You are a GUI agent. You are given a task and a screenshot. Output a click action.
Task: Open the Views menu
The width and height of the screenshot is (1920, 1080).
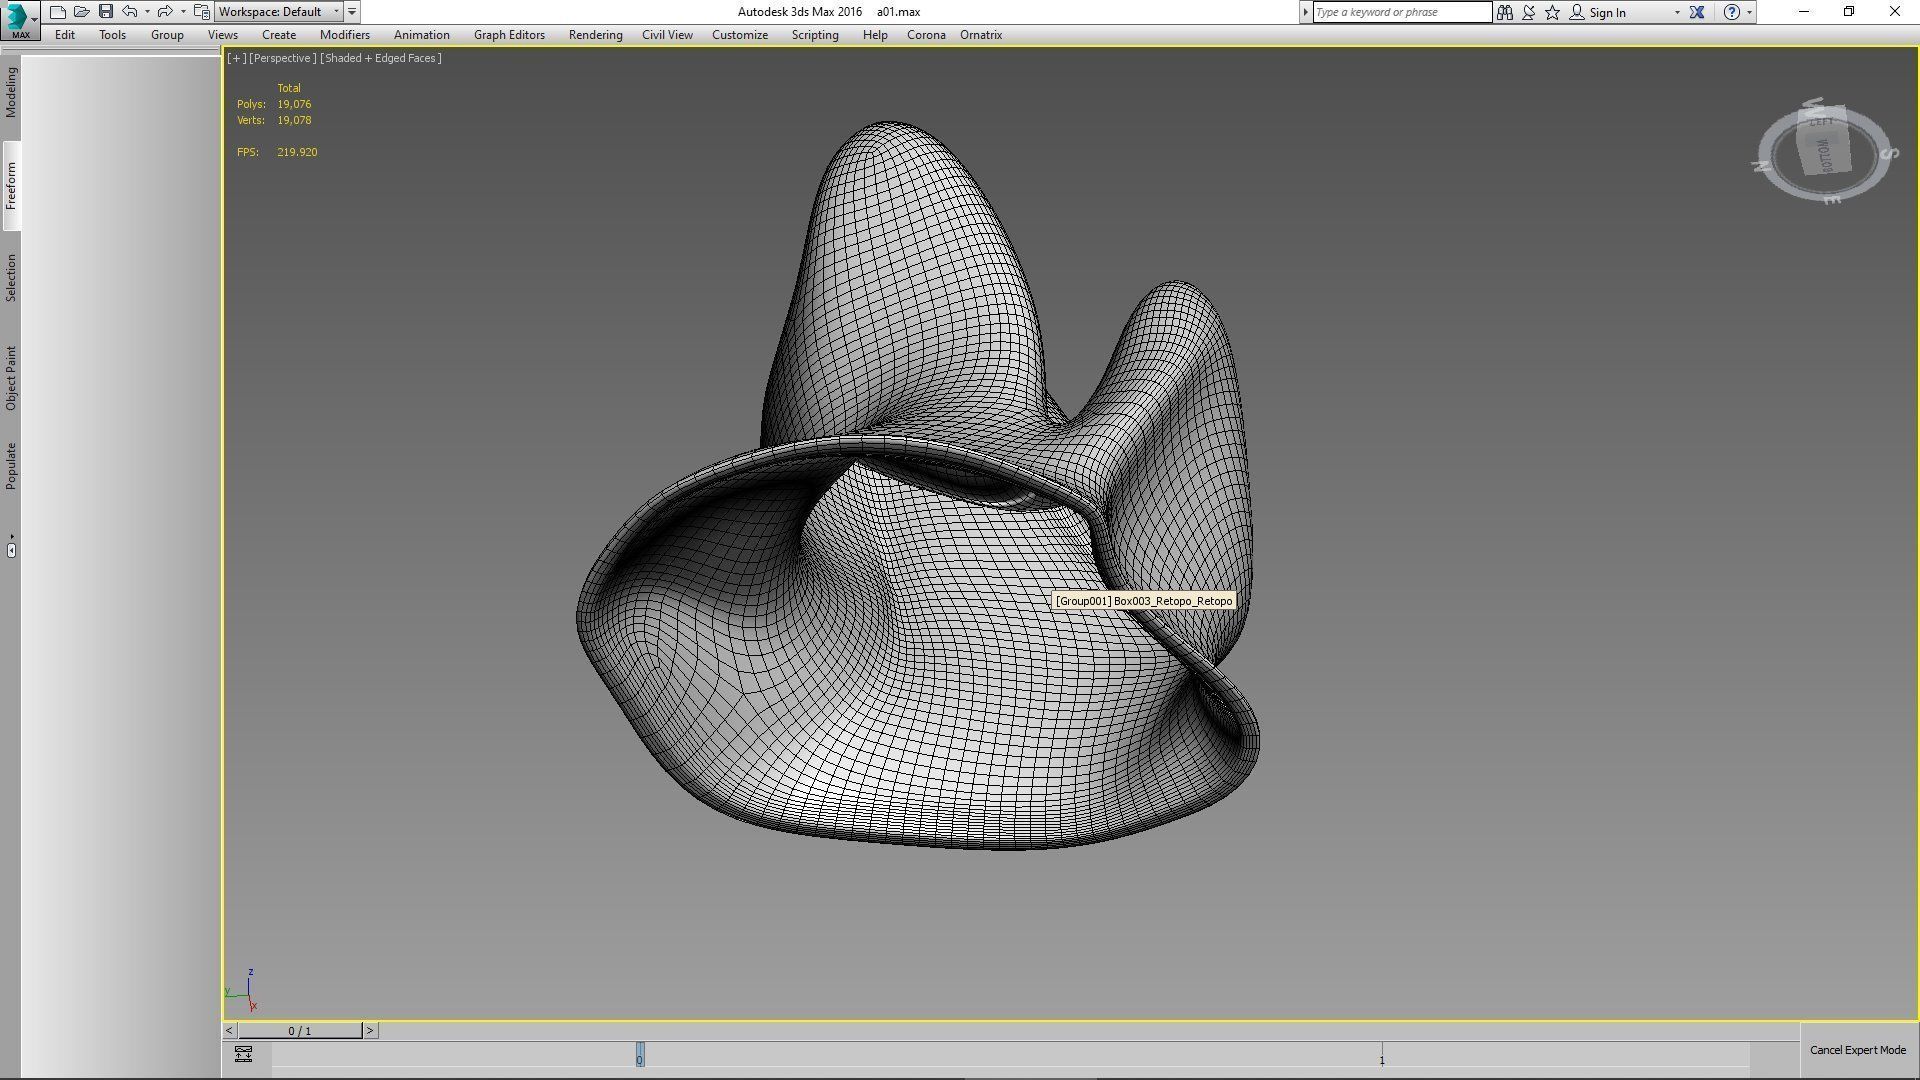pyautogui.click(x=223, y=35)
